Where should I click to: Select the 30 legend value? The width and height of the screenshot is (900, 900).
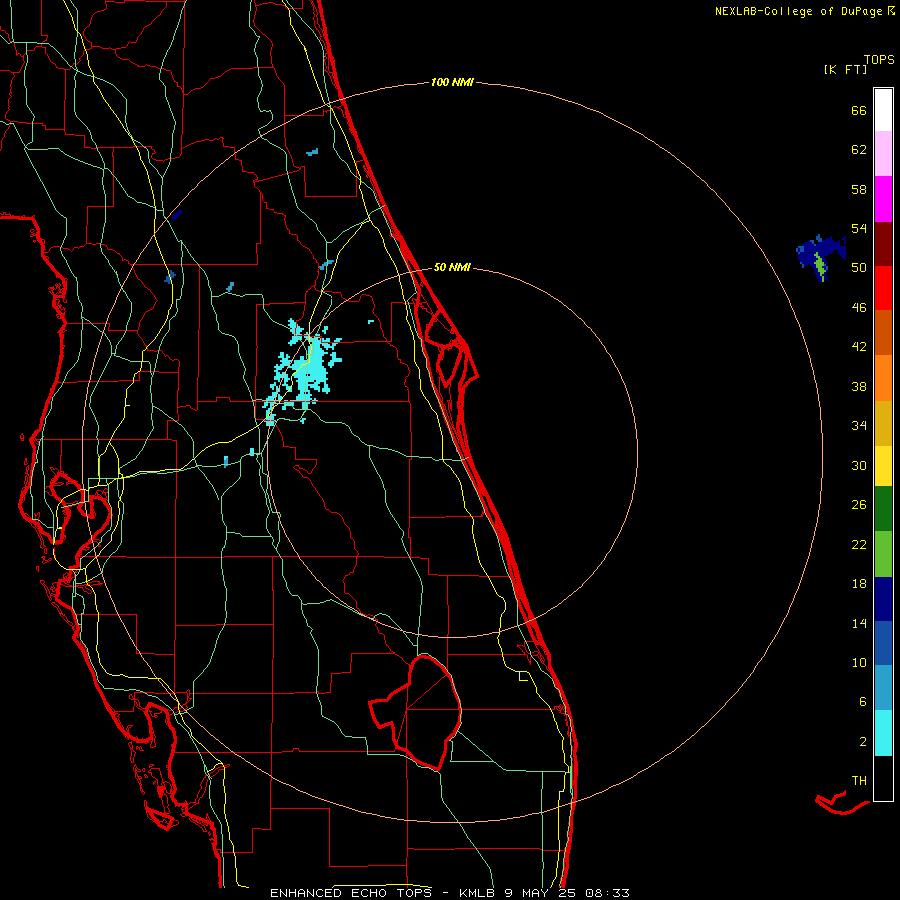point(859,465)
